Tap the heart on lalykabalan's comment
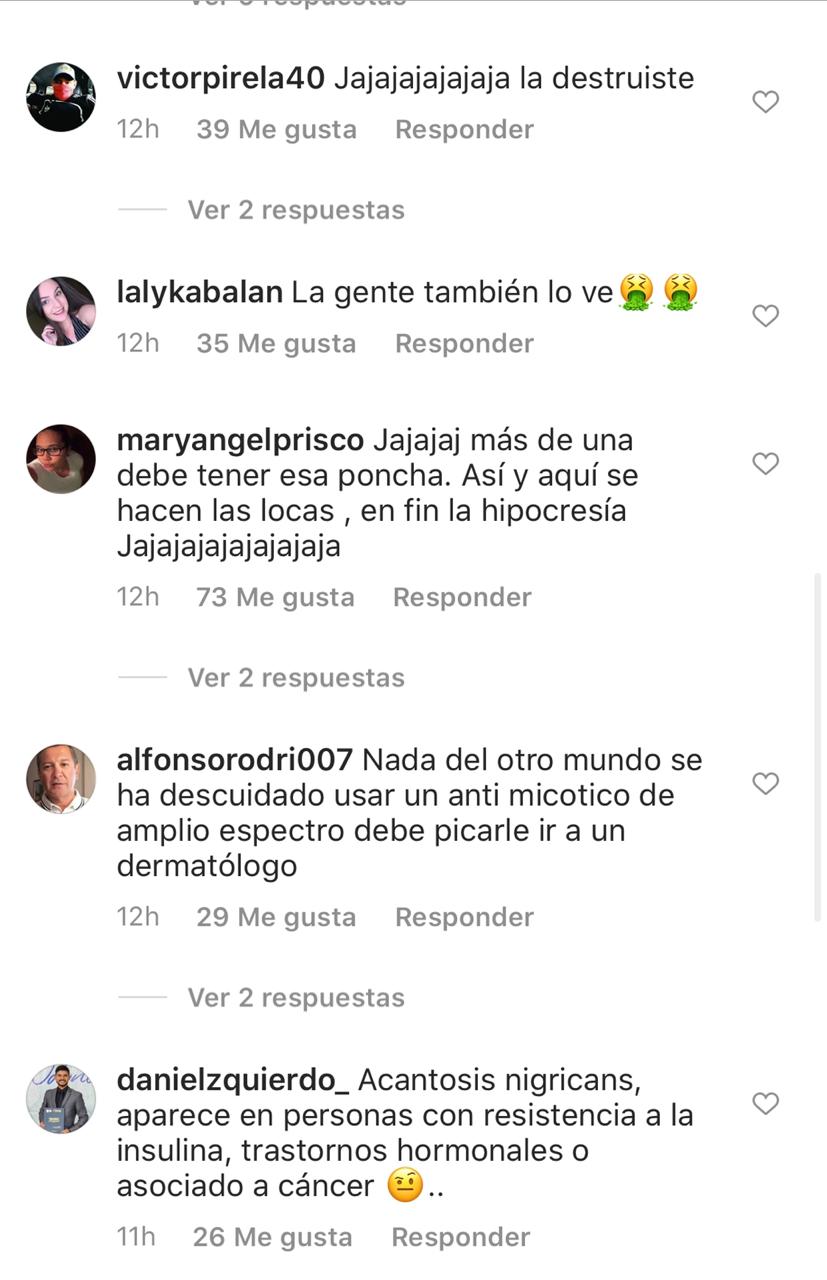827x1280 pixels. [765, 316]
